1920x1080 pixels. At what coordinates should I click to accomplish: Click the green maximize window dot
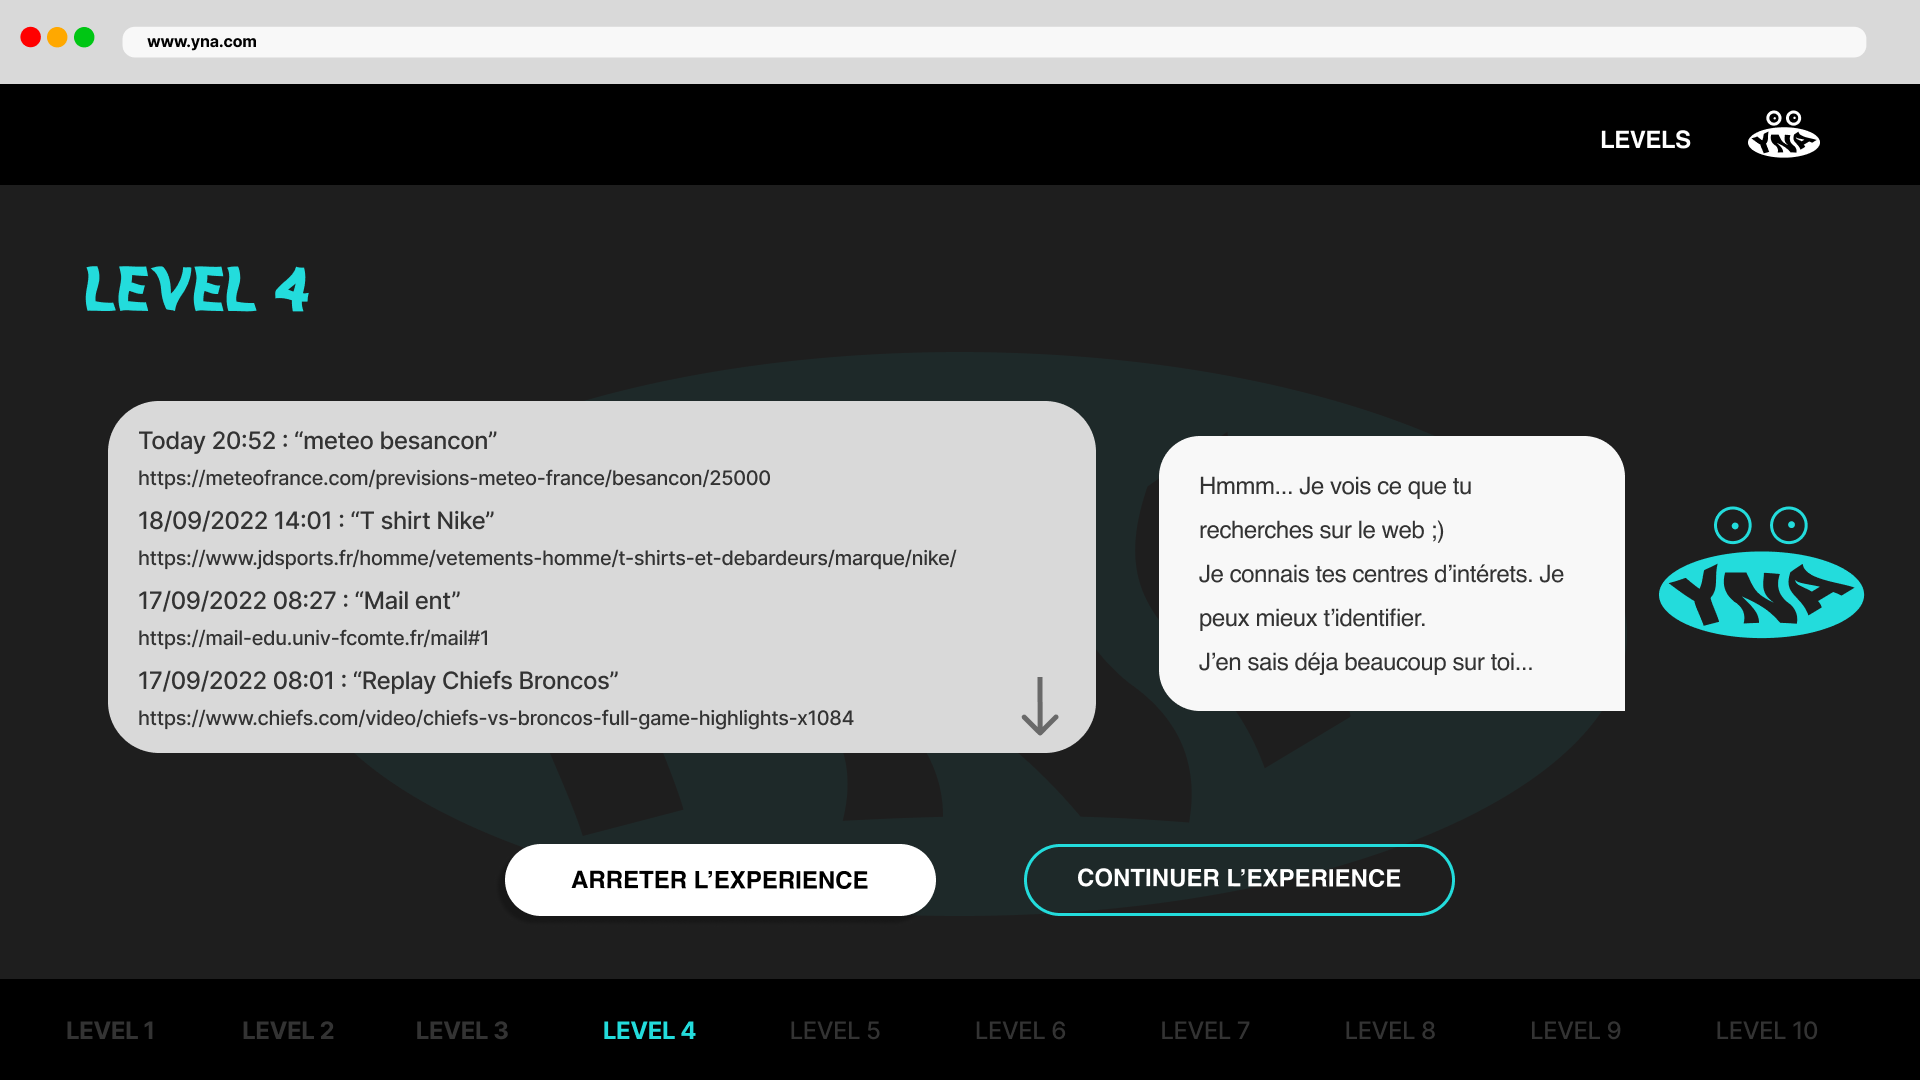pos(85,38)
